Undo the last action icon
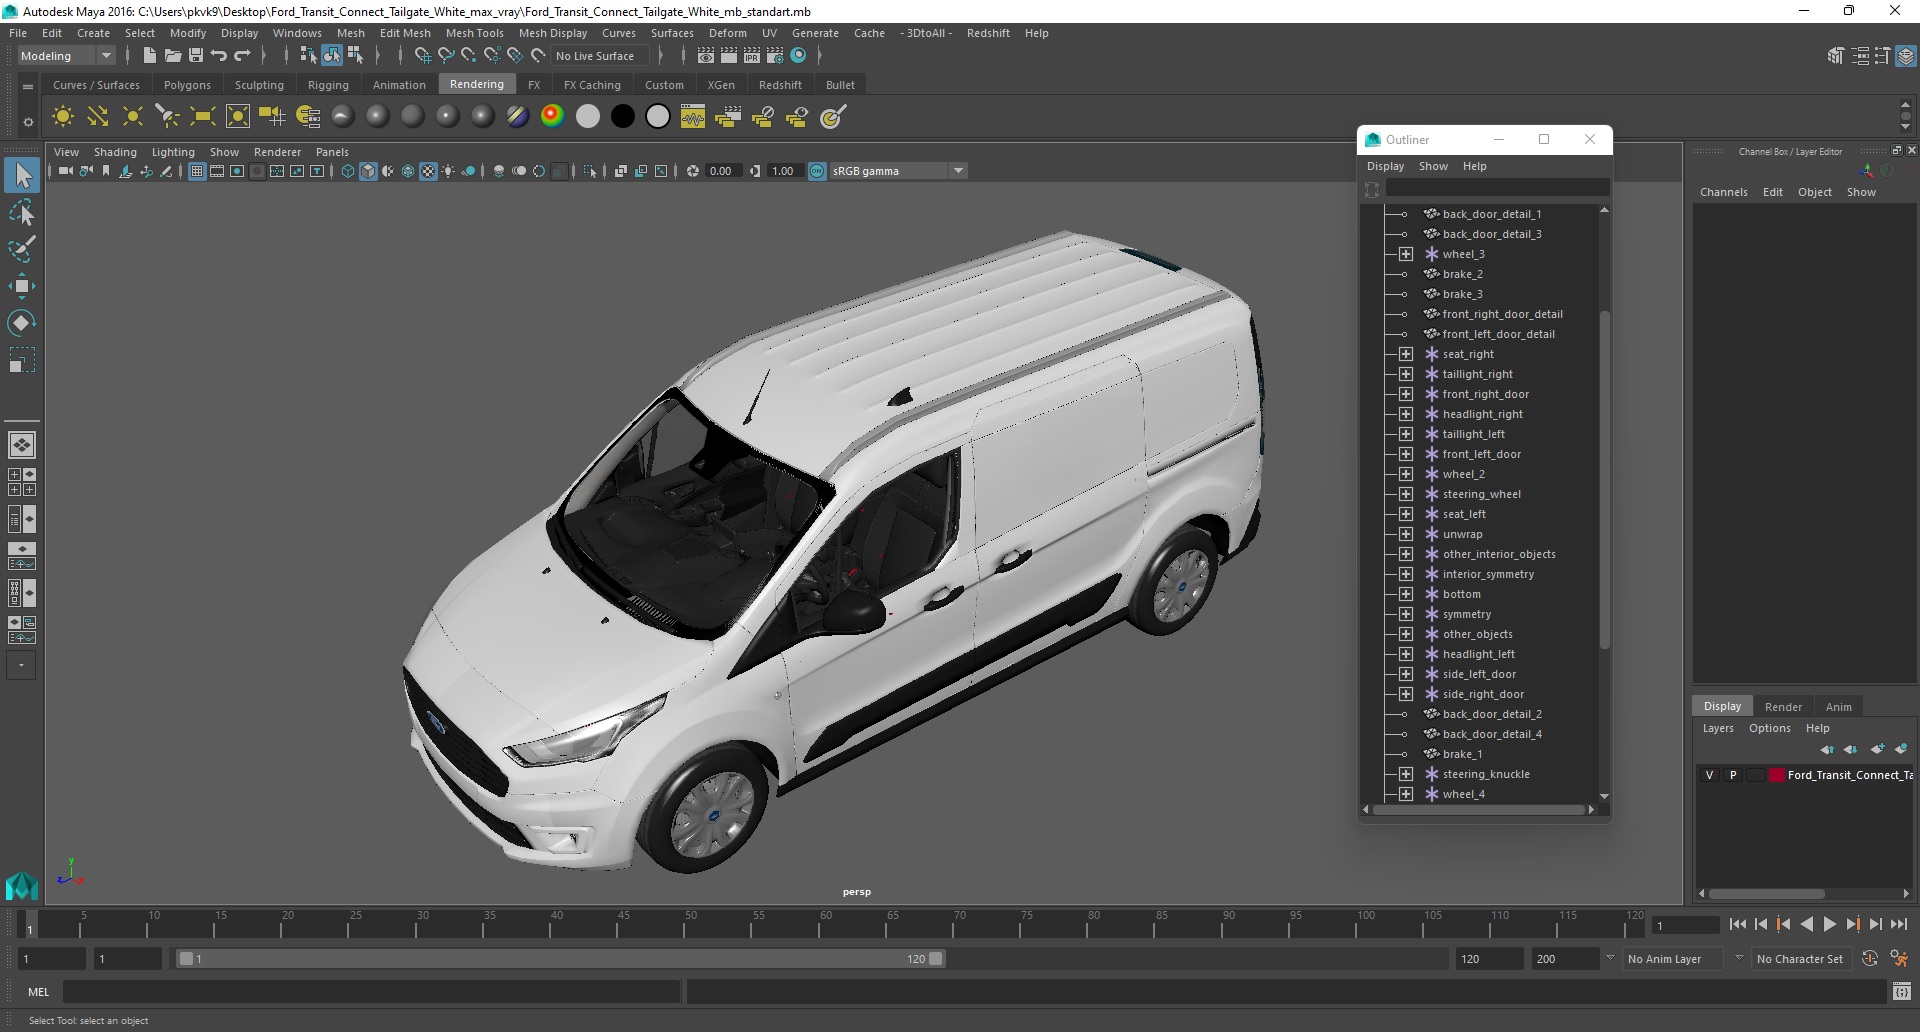Image resolution: width=1920 pixels, height=1032 pixels. coord(219,56)
